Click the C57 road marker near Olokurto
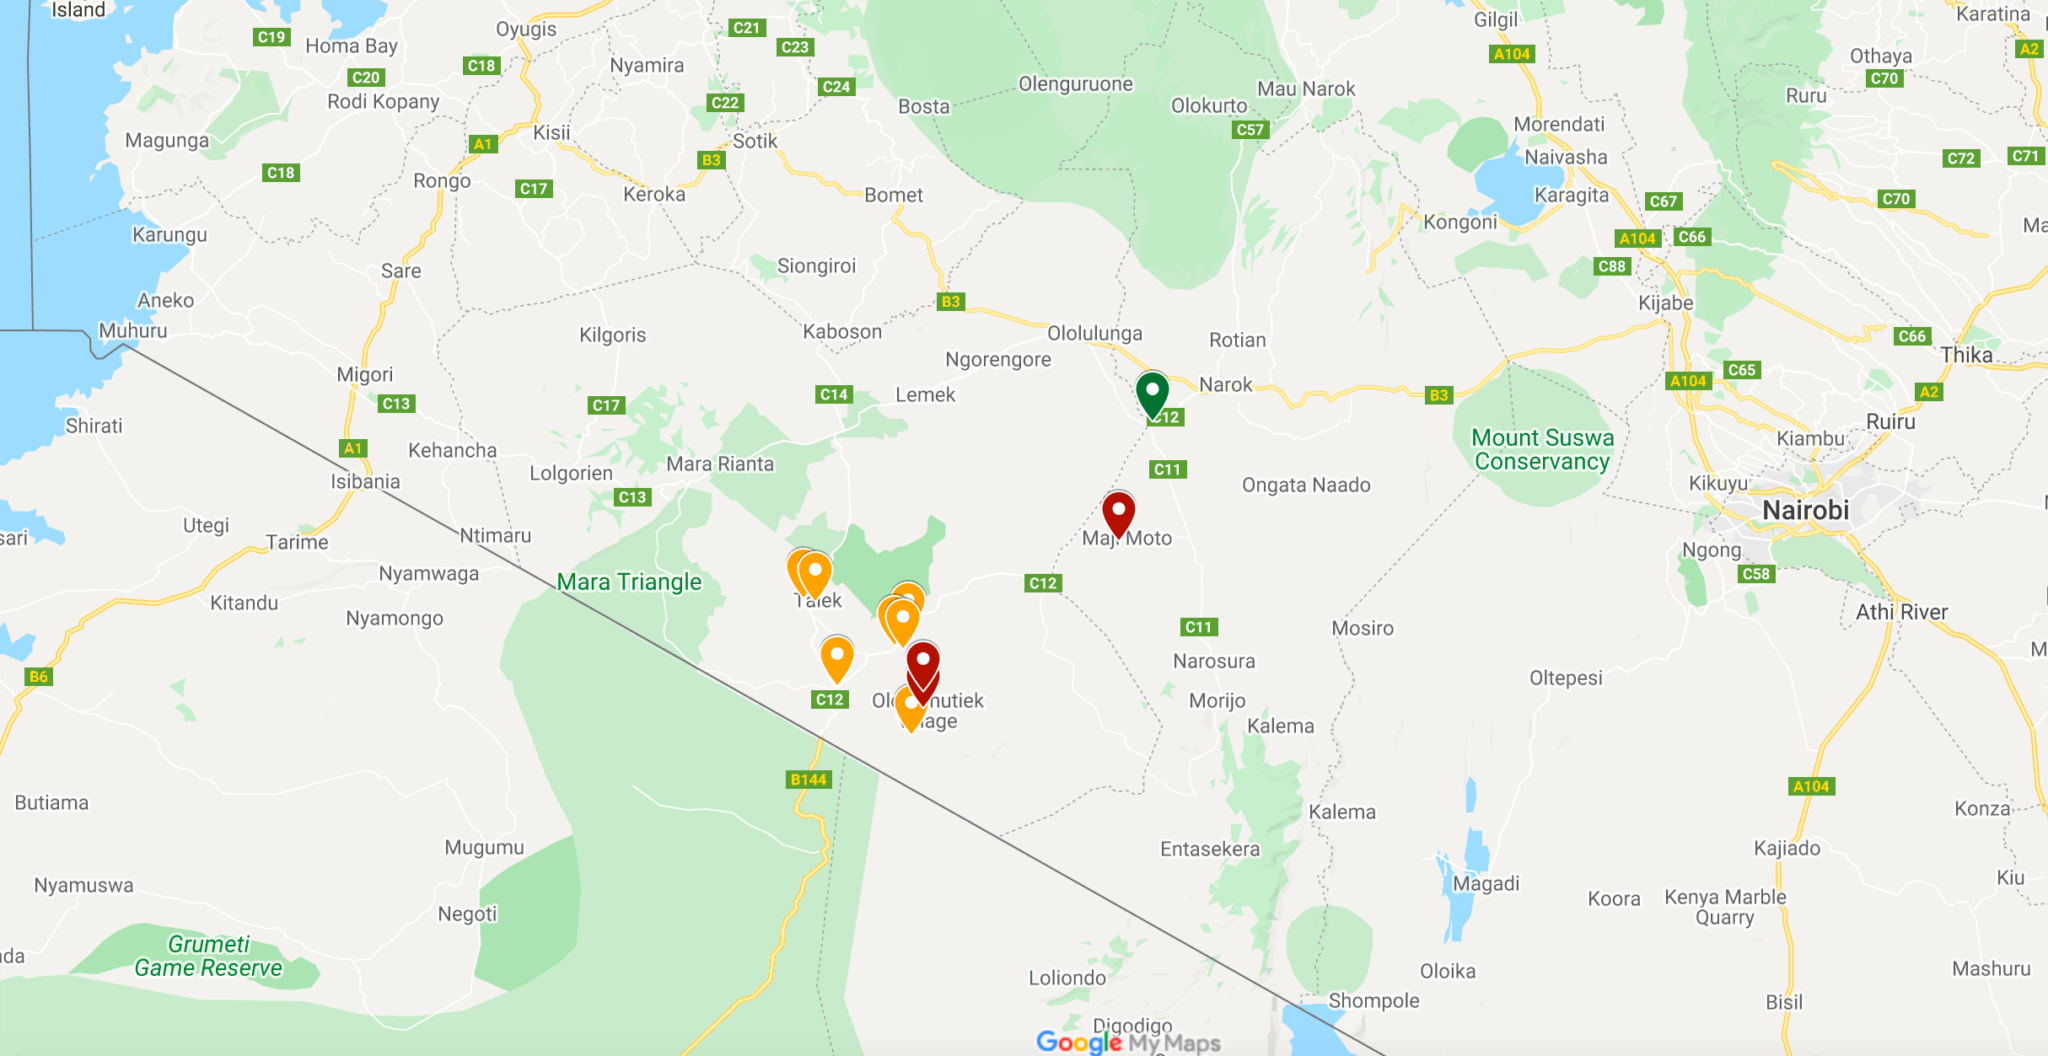Viewport: 2048px width, 1056px height. (1250, 130)
